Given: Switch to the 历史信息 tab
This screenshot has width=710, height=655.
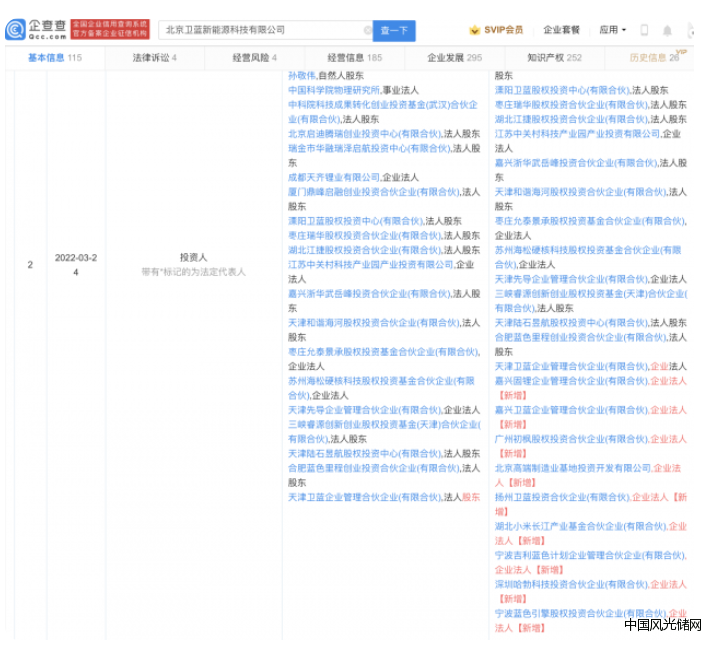Looking at the screenshot, I should (654, 57).
